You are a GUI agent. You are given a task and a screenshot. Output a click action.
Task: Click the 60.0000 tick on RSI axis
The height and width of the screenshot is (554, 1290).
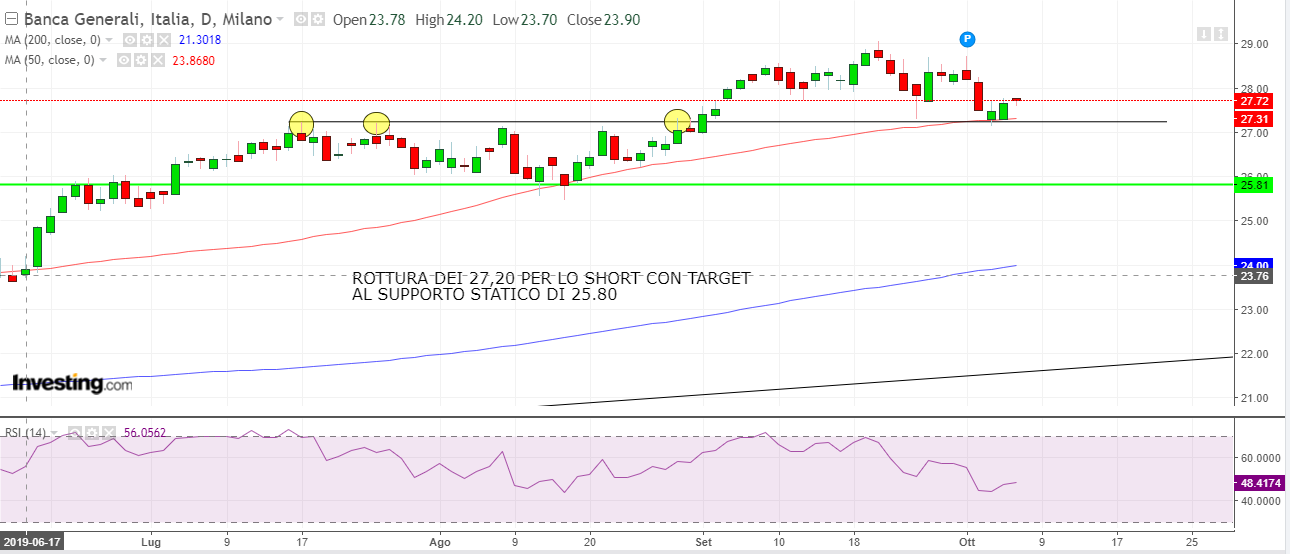[x=1259, y=458]
